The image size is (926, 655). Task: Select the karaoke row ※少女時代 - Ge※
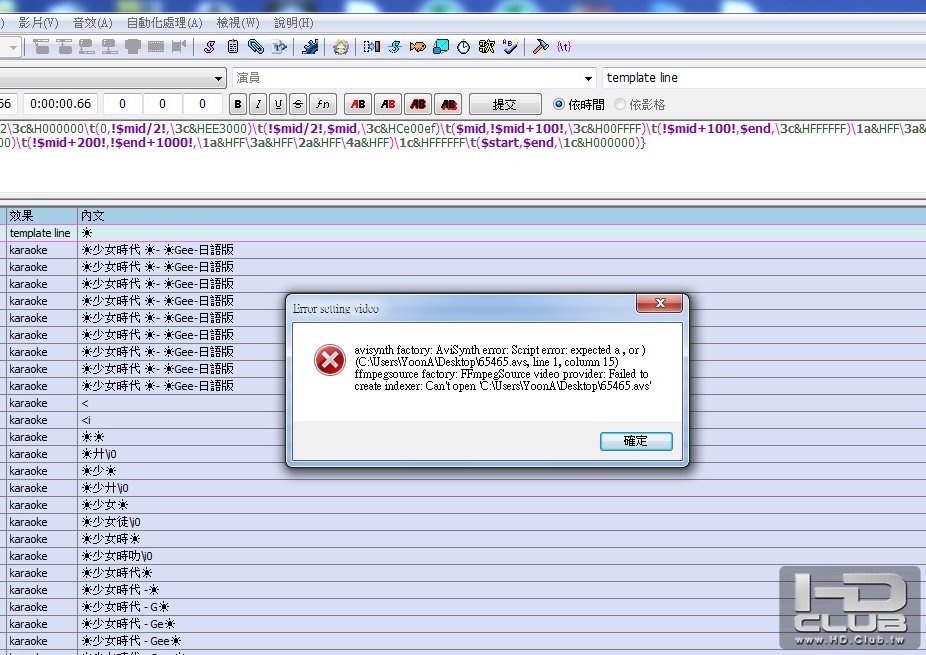coord(463,624)
